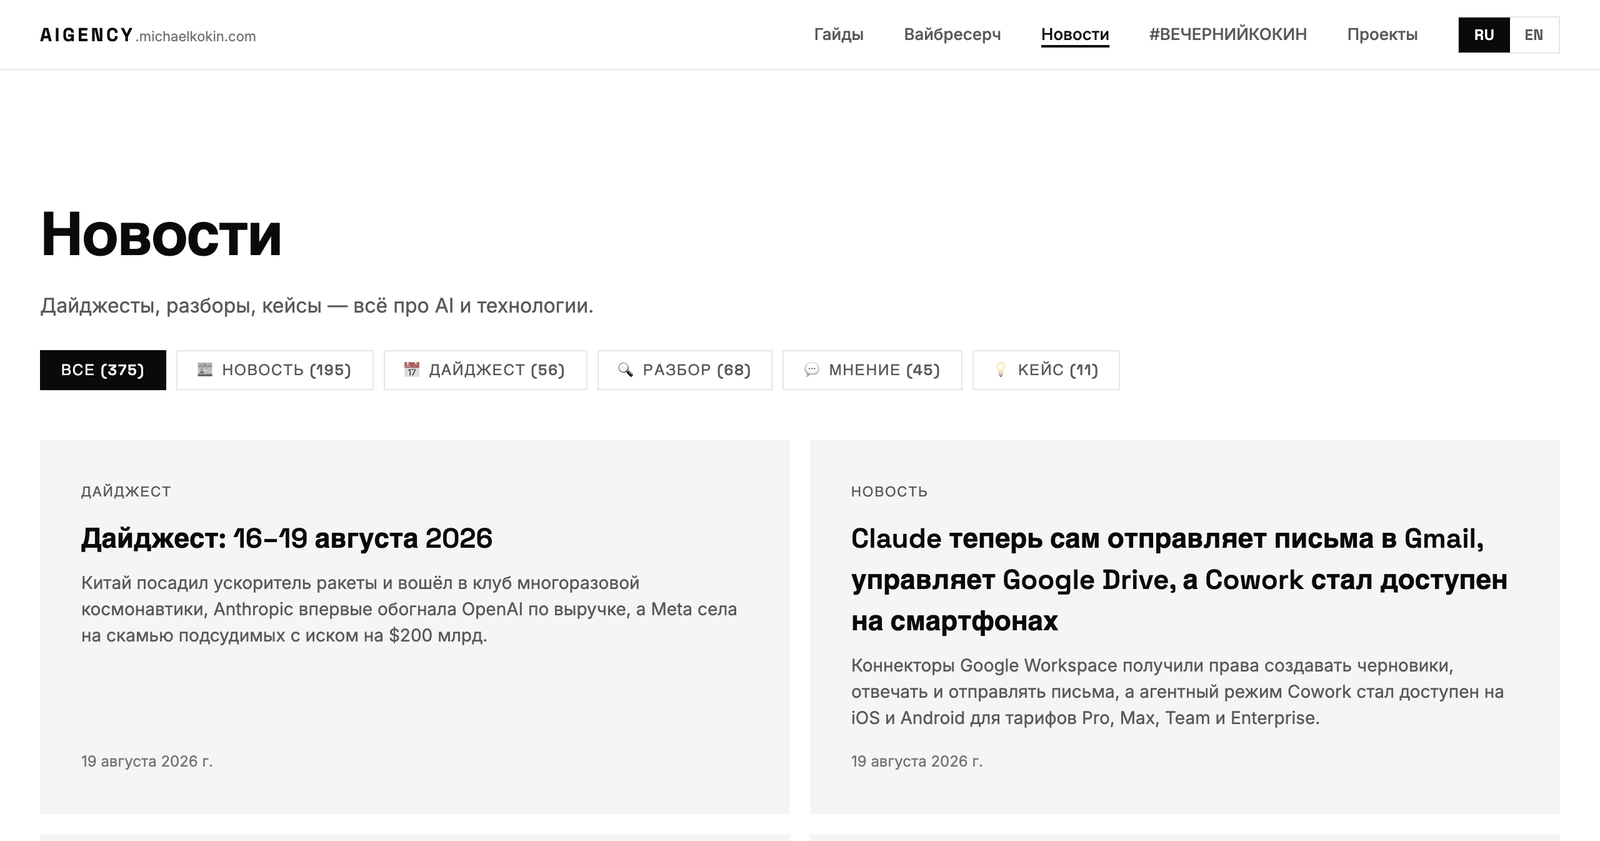Click the НОВОСТЬ label on the Claude card

click(x=889, y=492)
